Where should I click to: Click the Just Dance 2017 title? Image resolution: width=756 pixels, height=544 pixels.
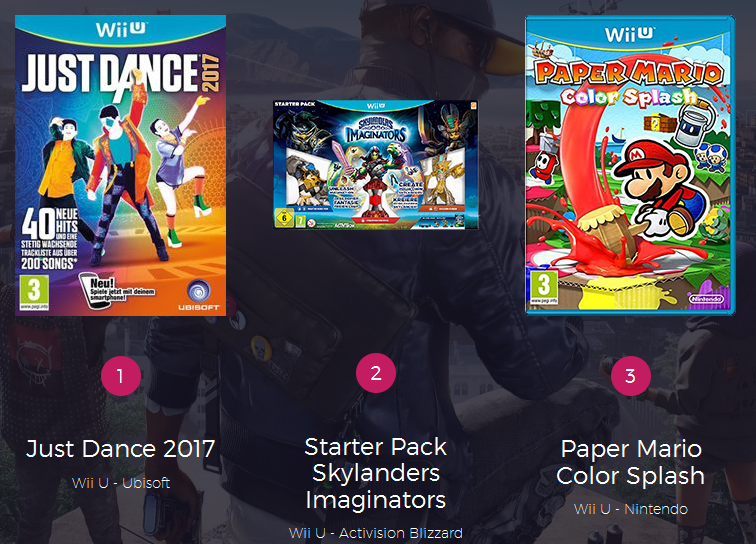(x=121, y=449)
